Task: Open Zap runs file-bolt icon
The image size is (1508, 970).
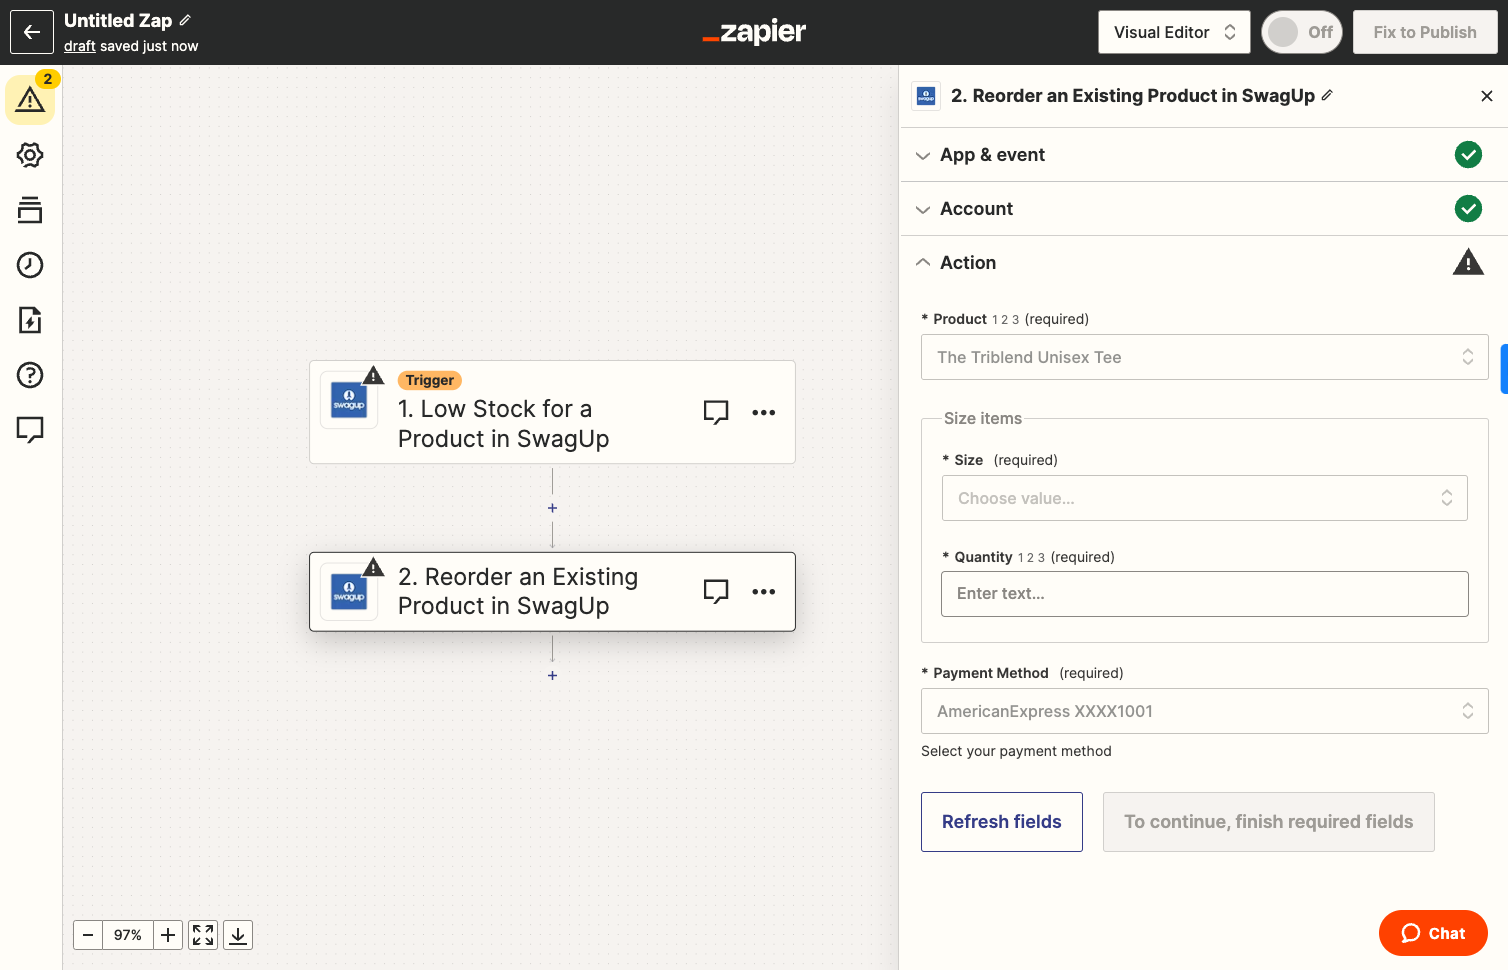Action: pyautogui.click(x=30, y=320)
